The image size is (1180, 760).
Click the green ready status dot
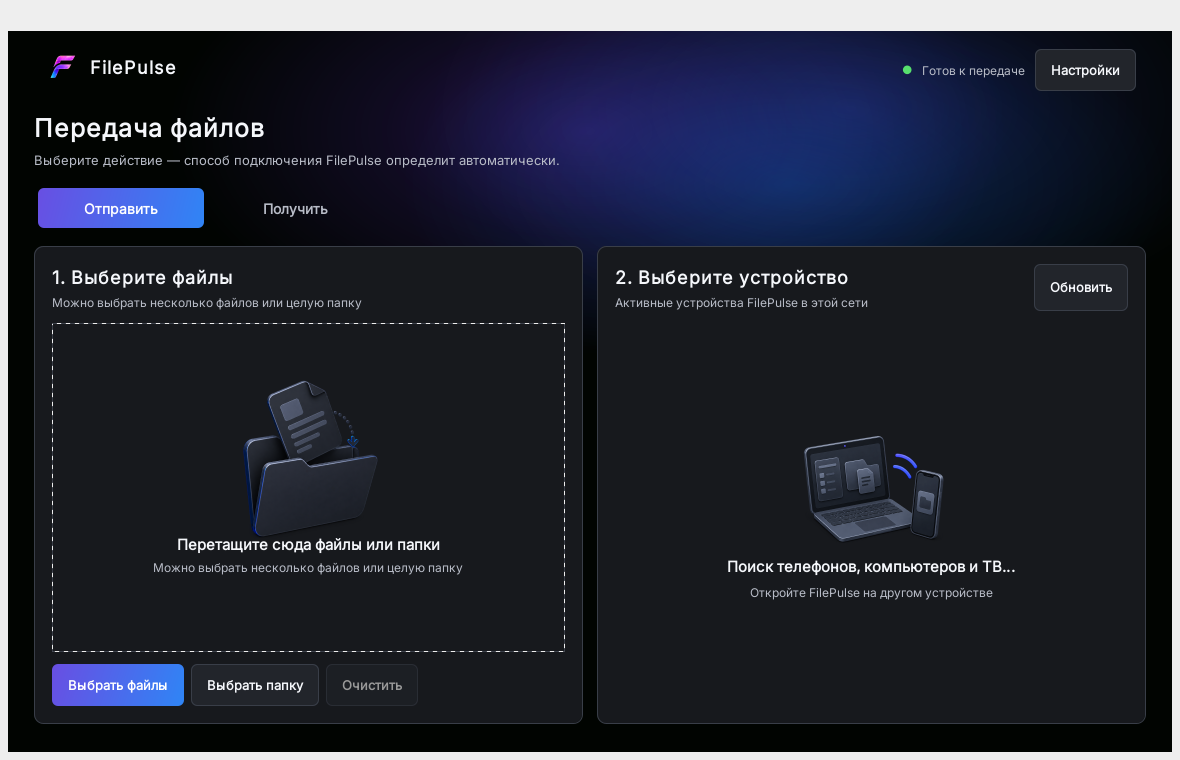pos(907,70)
